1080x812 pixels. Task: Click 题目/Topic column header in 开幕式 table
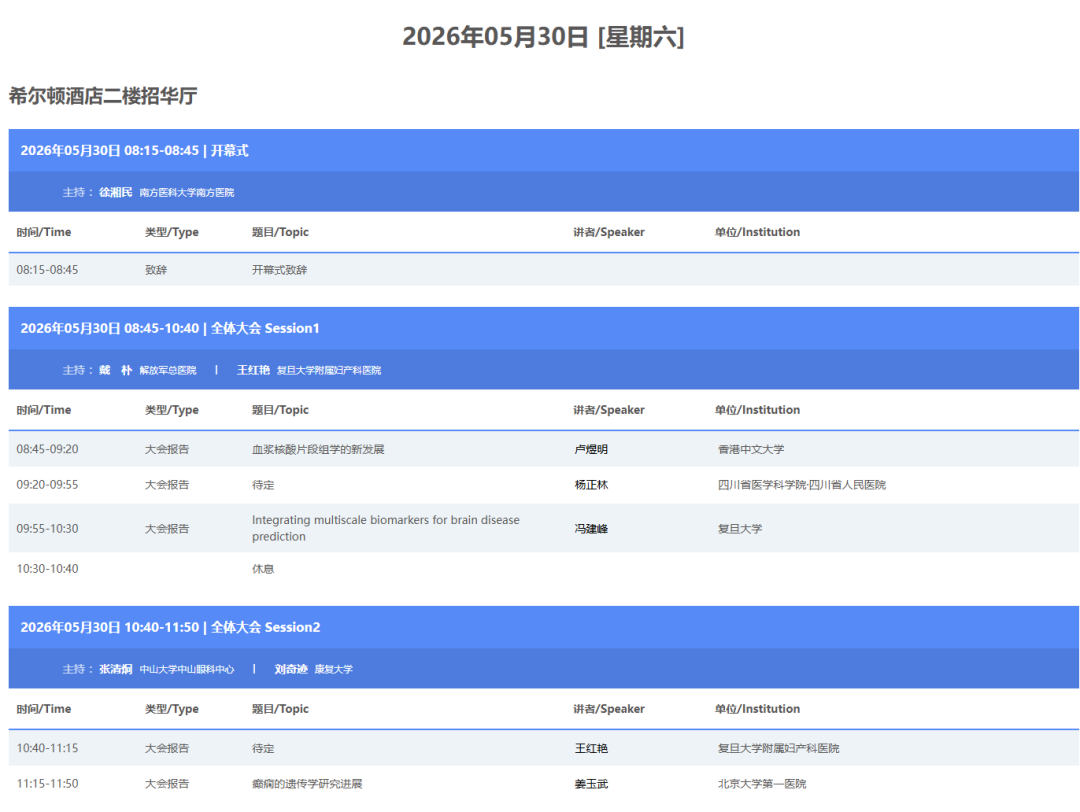pos(280,232)
